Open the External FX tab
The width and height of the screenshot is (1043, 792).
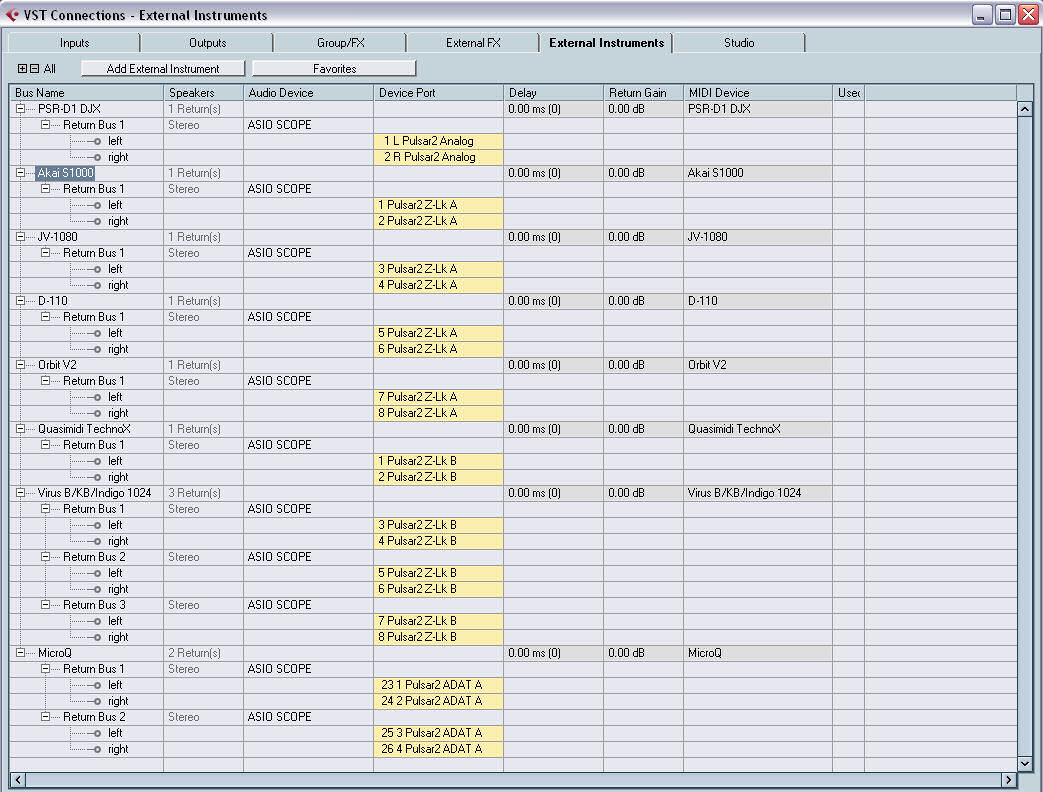(473, 43)
